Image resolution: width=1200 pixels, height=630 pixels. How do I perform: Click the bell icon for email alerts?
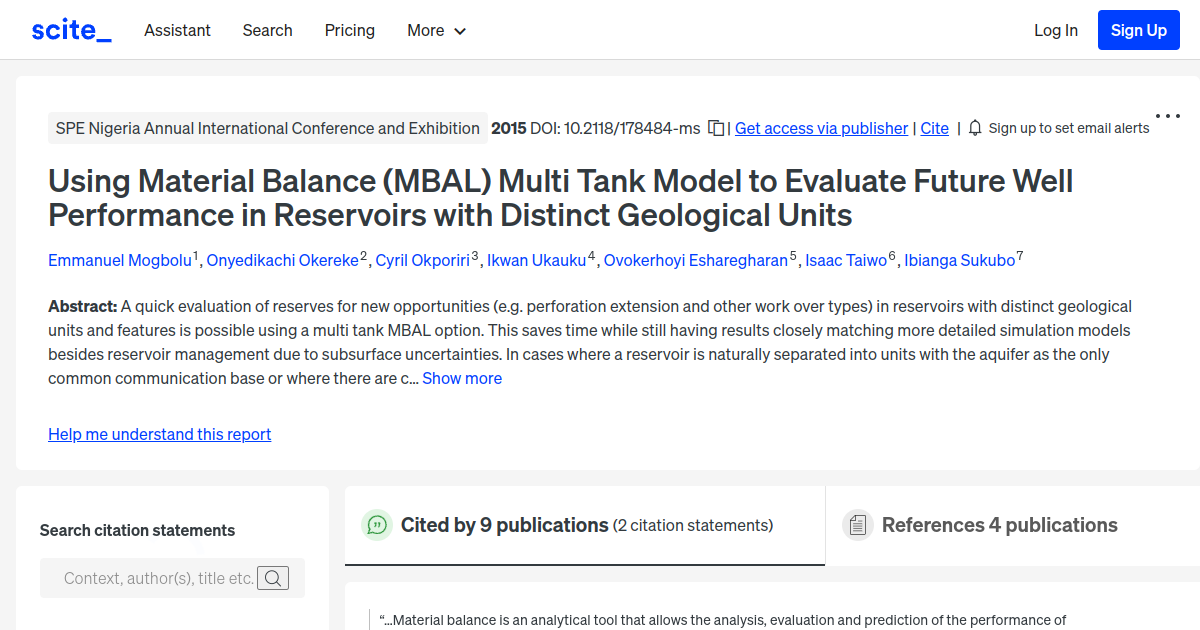pos(974,128)
